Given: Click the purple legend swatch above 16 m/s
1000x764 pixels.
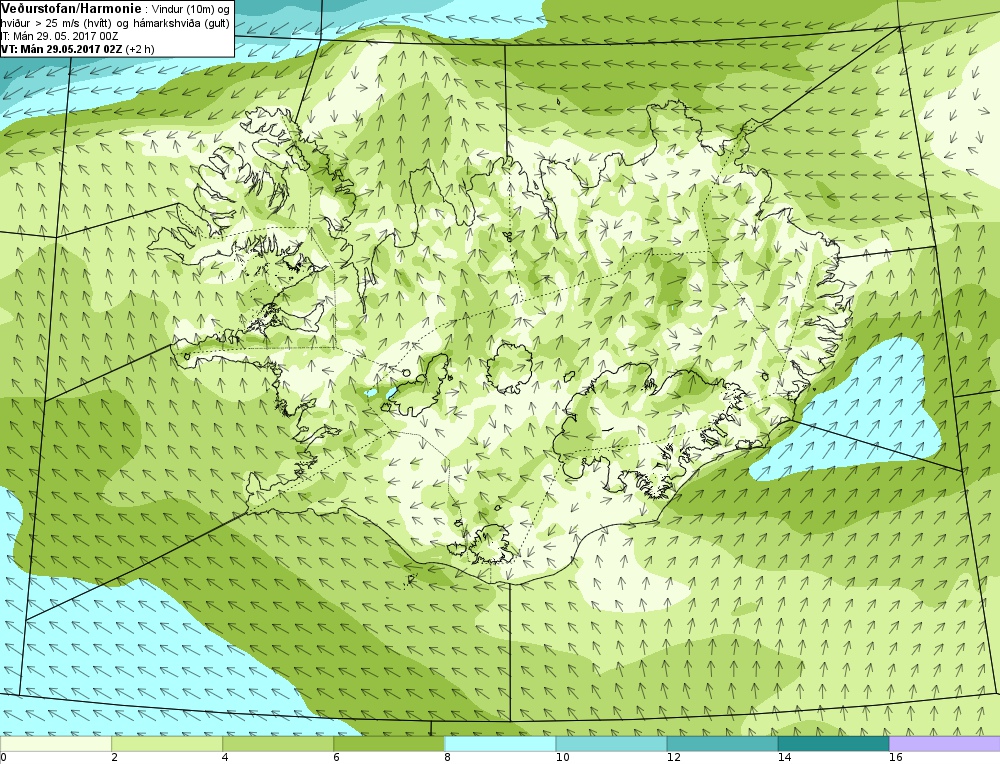Looking at the screenshot, I should 945,744.
